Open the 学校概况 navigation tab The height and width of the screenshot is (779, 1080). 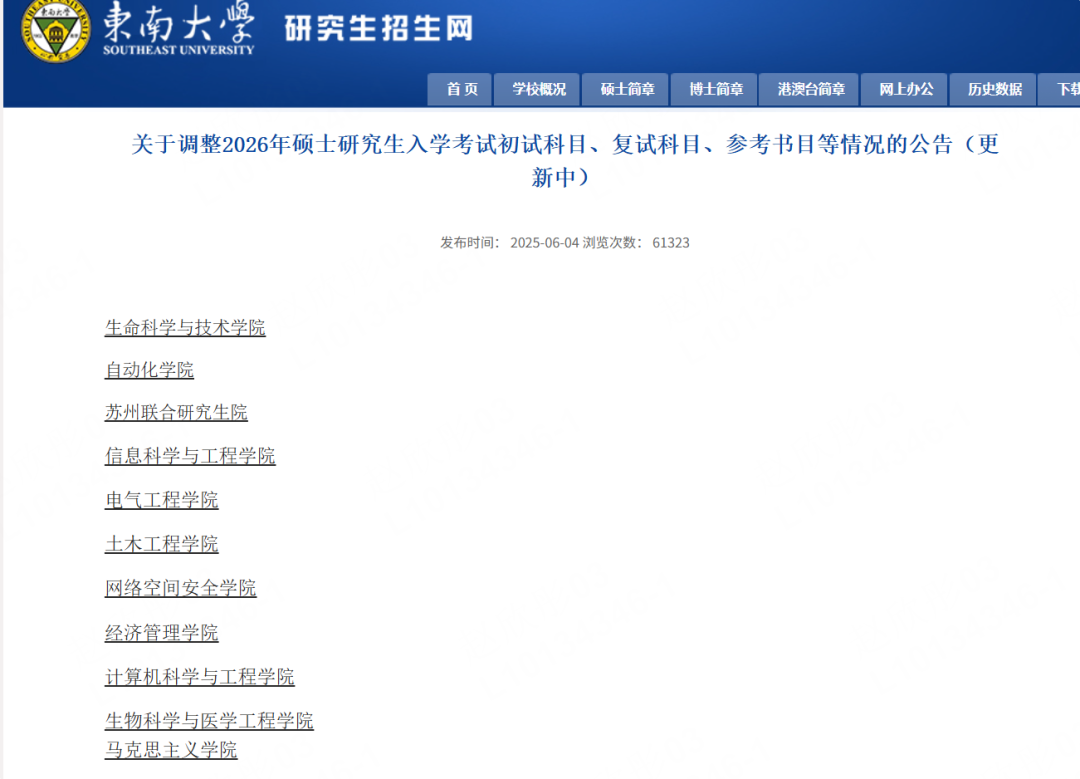click(x=537, y=90)
